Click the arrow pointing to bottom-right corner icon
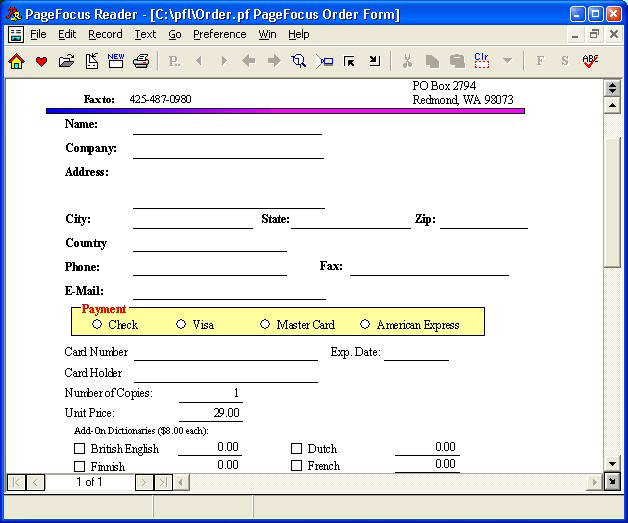This screenshot has height=523, width=628. (x=374, y=61)
